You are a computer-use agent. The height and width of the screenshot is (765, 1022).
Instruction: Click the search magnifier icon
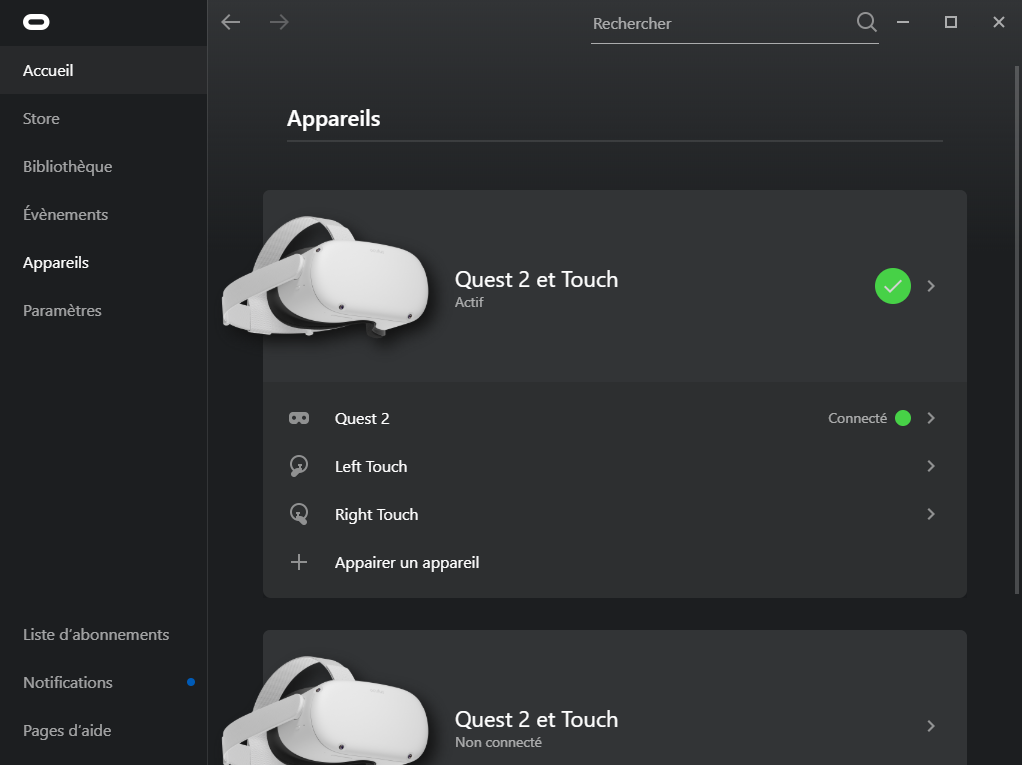866,22
